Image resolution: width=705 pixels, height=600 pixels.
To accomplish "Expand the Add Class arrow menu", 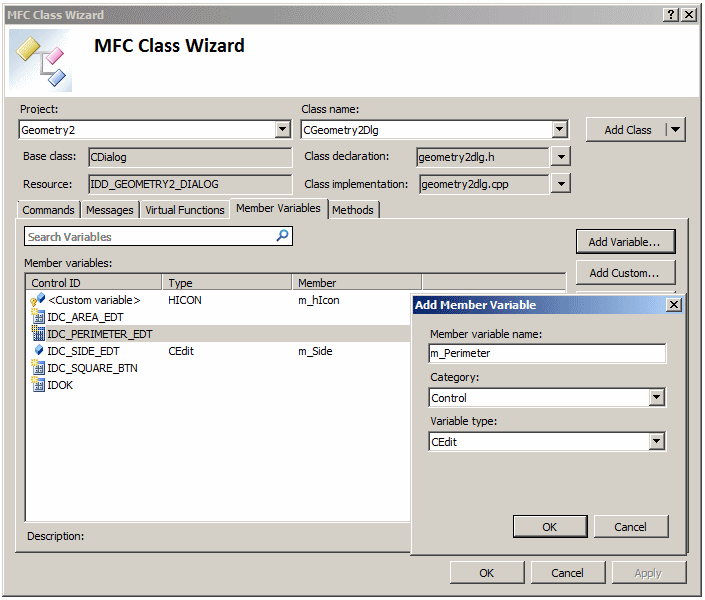I will pyautogui.click(x=675, y=130).
